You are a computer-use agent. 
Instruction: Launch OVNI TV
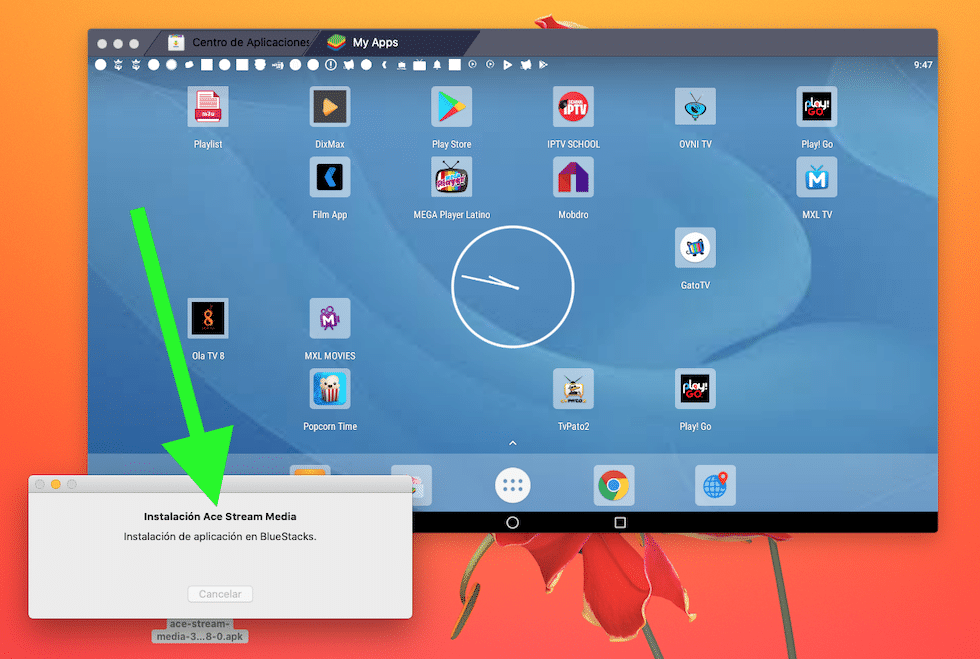pos(695,106)
